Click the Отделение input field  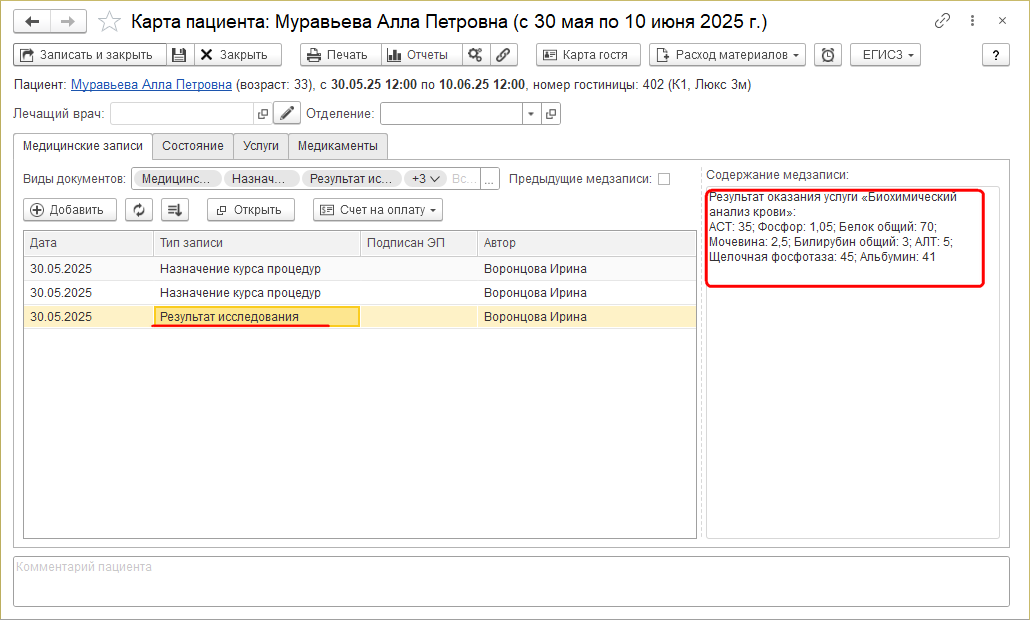(451, 114)
